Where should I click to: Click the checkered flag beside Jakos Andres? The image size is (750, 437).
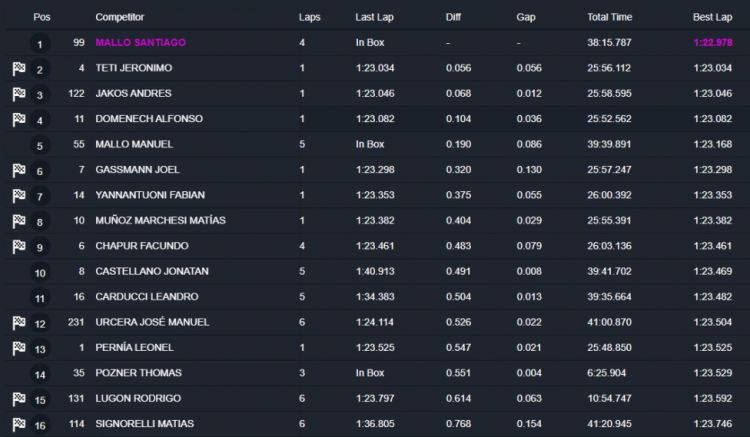pyautogui.click(x=18, y=94)
